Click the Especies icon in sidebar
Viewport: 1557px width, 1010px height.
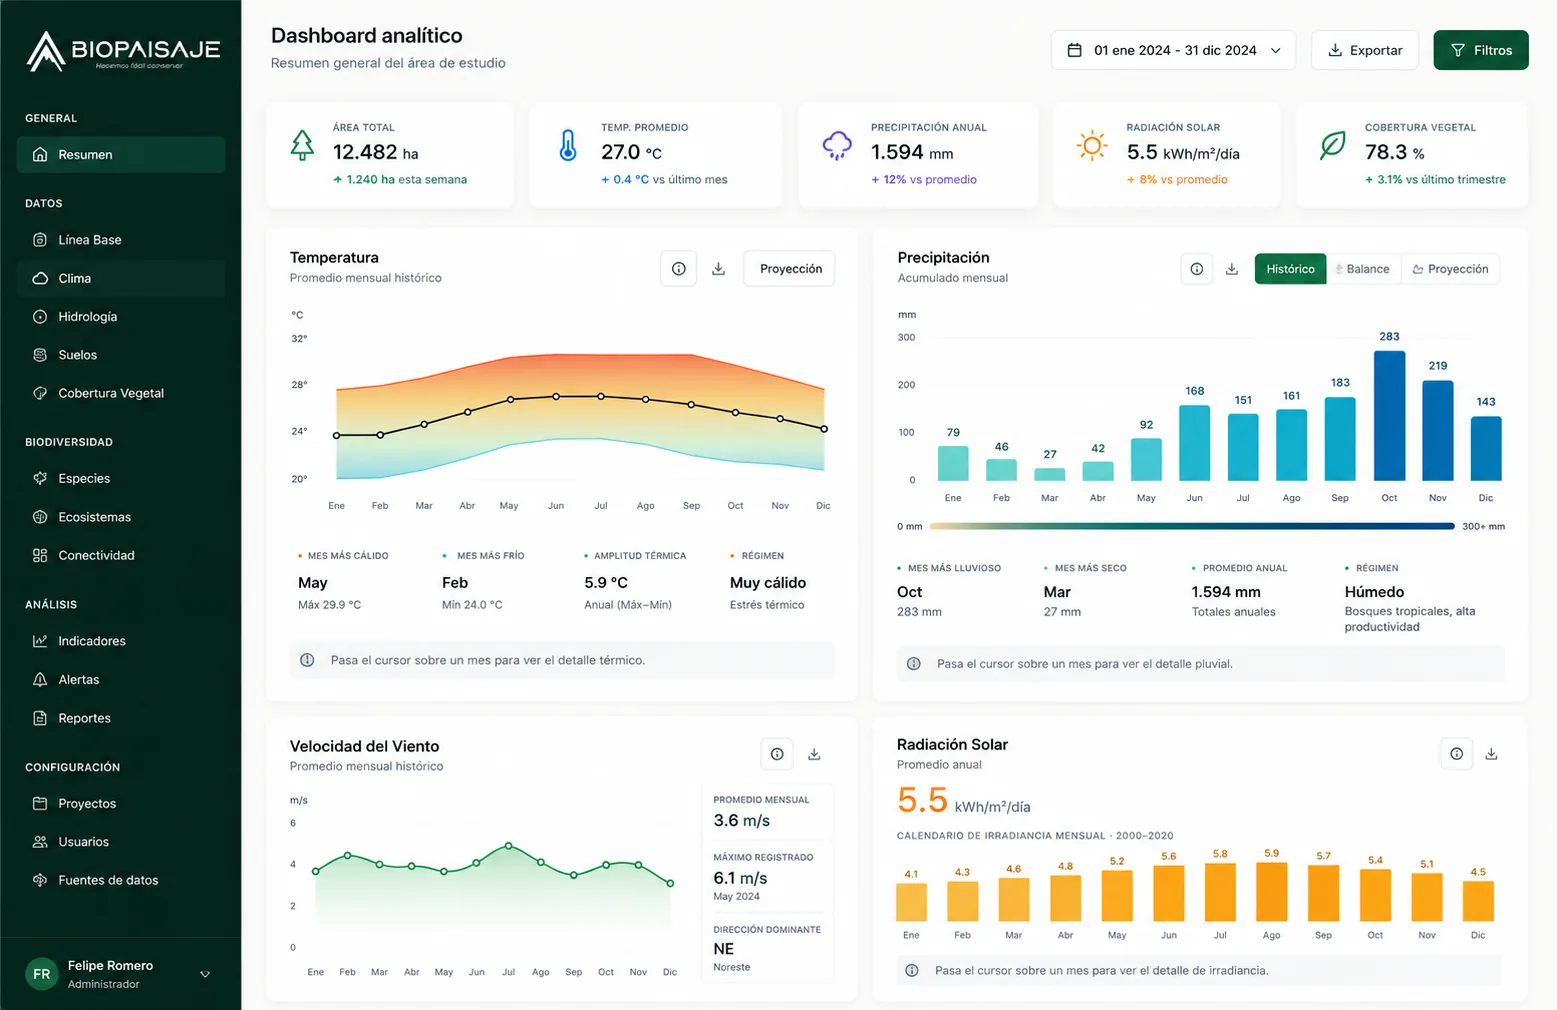tap(40, 479)
